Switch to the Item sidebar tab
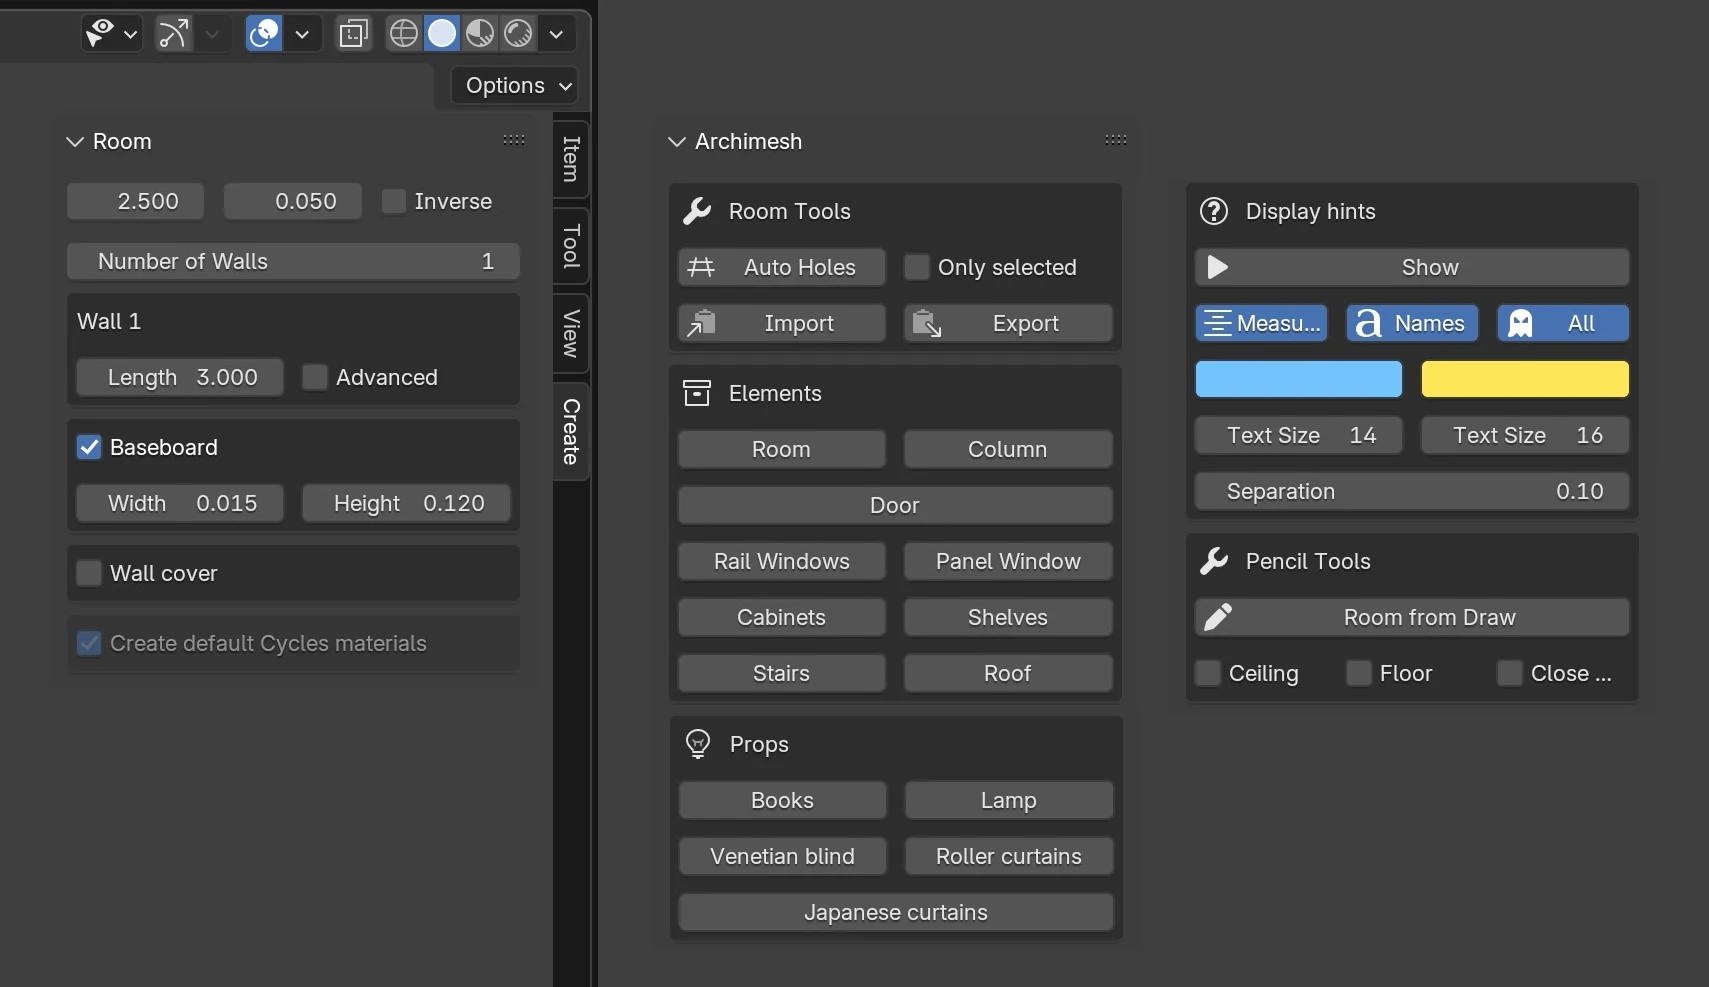Image resolution: width=1709 pixels, height=987 pixels. click(571, 159)
